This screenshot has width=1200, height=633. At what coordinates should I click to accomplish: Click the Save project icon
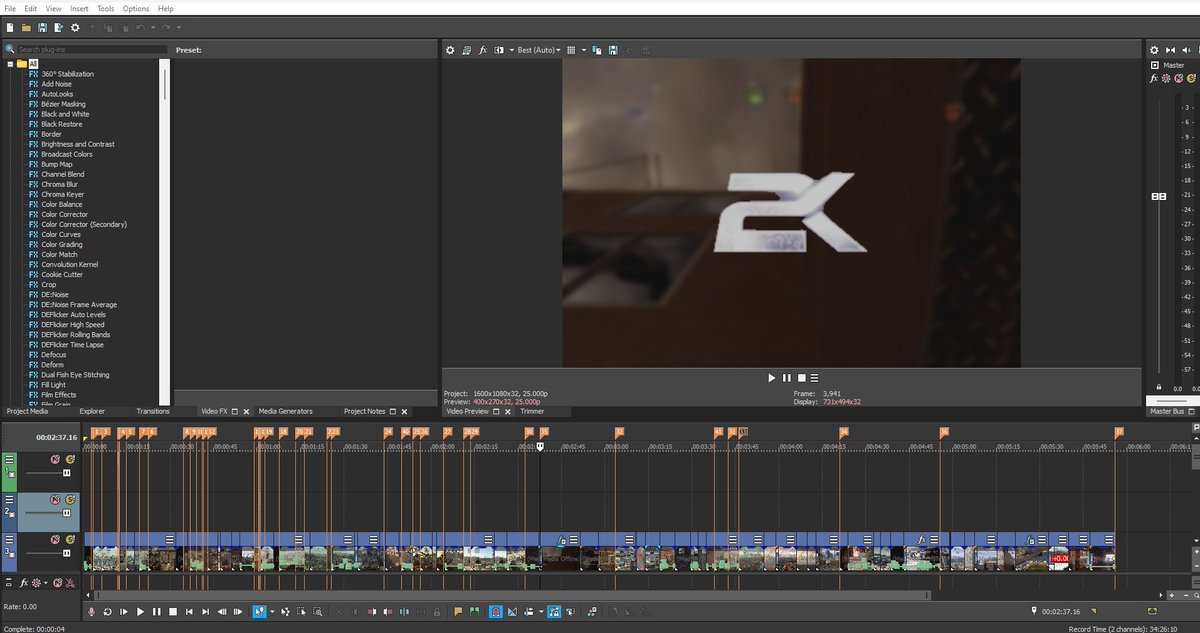(42, 28)
